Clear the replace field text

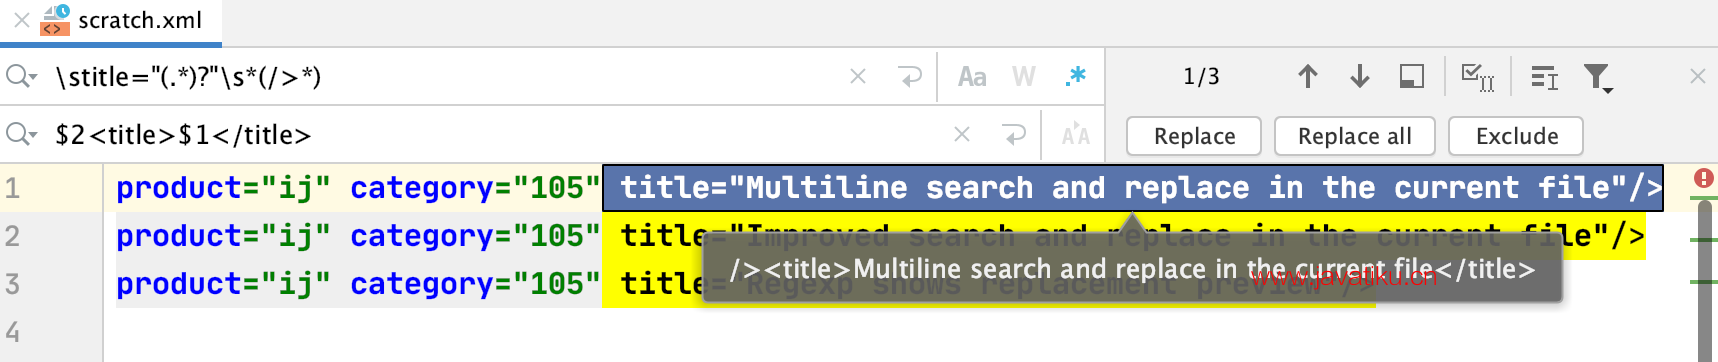(962, 134)
